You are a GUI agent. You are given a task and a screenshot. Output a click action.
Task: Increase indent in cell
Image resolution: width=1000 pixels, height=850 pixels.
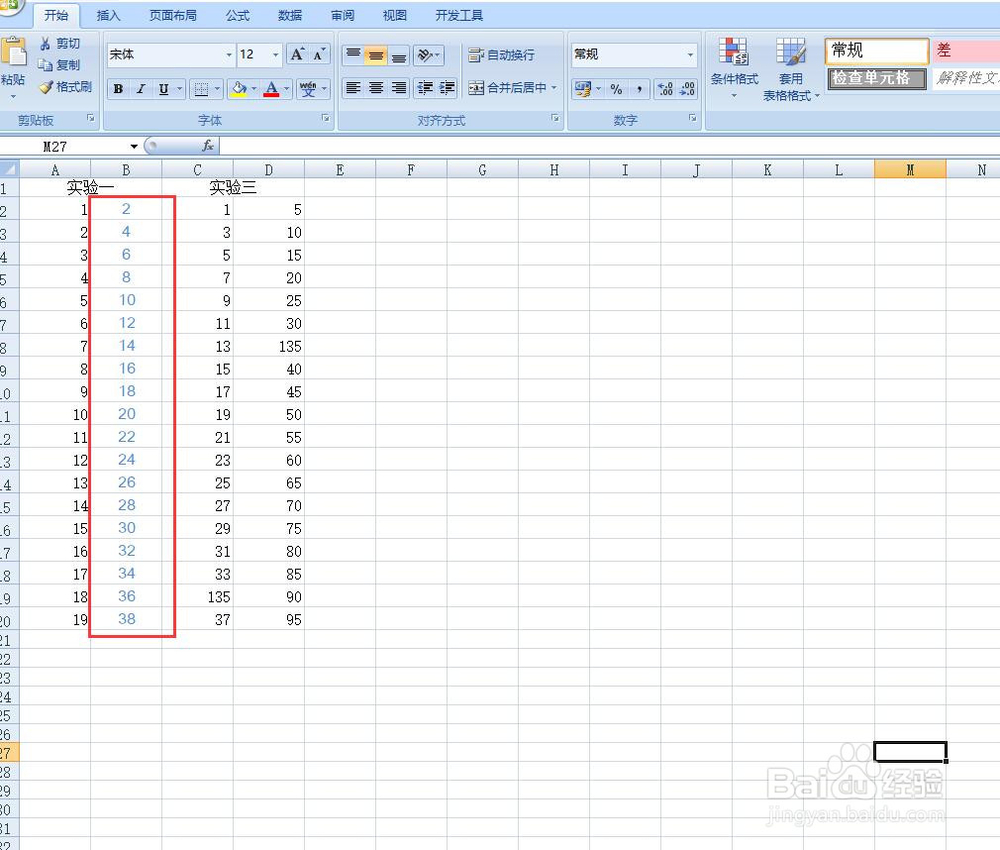tap(447, 87)
